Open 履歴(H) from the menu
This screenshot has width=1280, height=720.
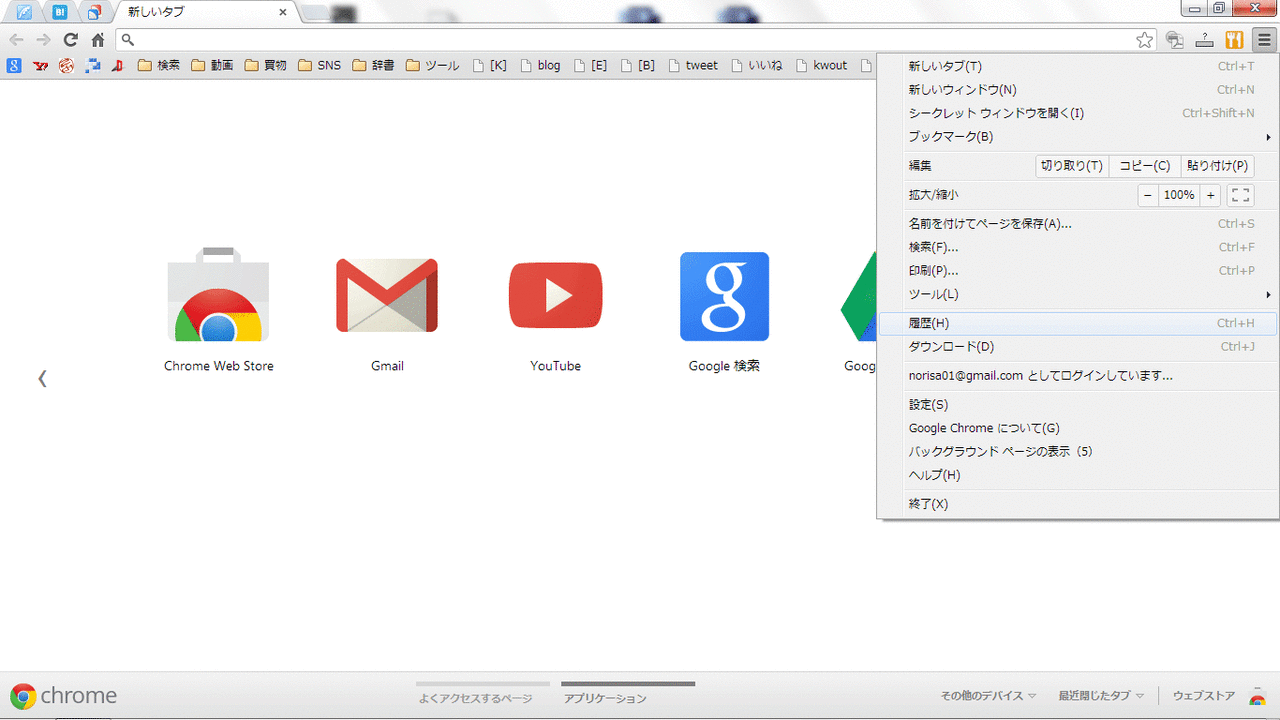pyautogui.click(x=1078, y=323)
